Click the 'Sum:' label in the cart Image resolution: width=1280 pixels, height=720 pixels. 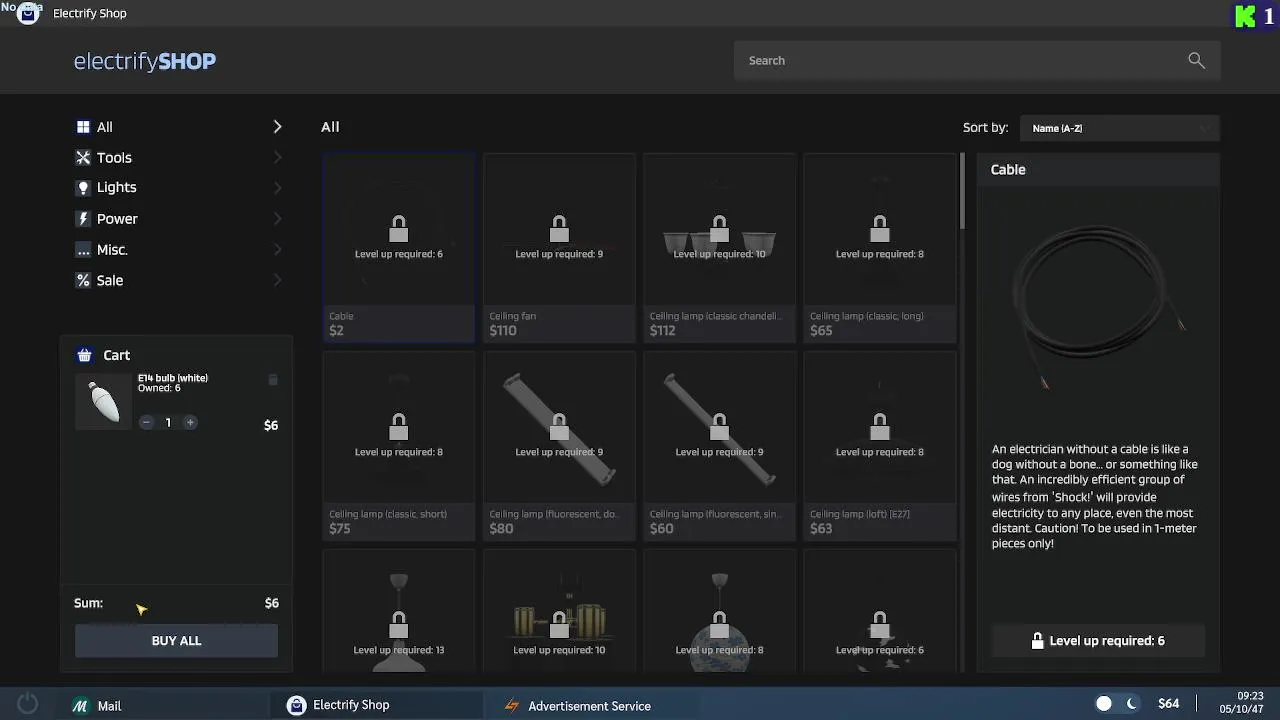coord(88,603)
